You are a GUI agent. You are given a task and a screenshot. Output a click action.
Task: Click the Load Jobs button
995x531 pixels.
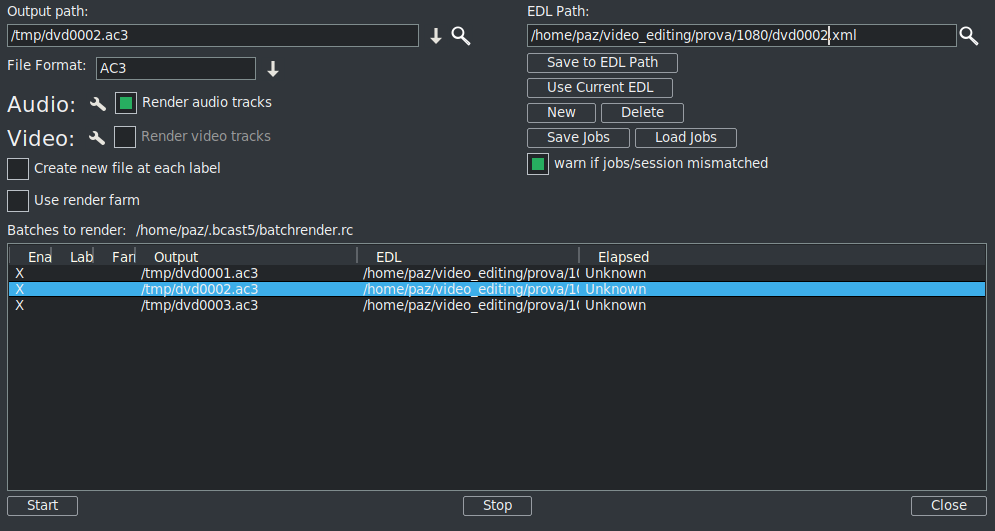(x=686, y=138)
